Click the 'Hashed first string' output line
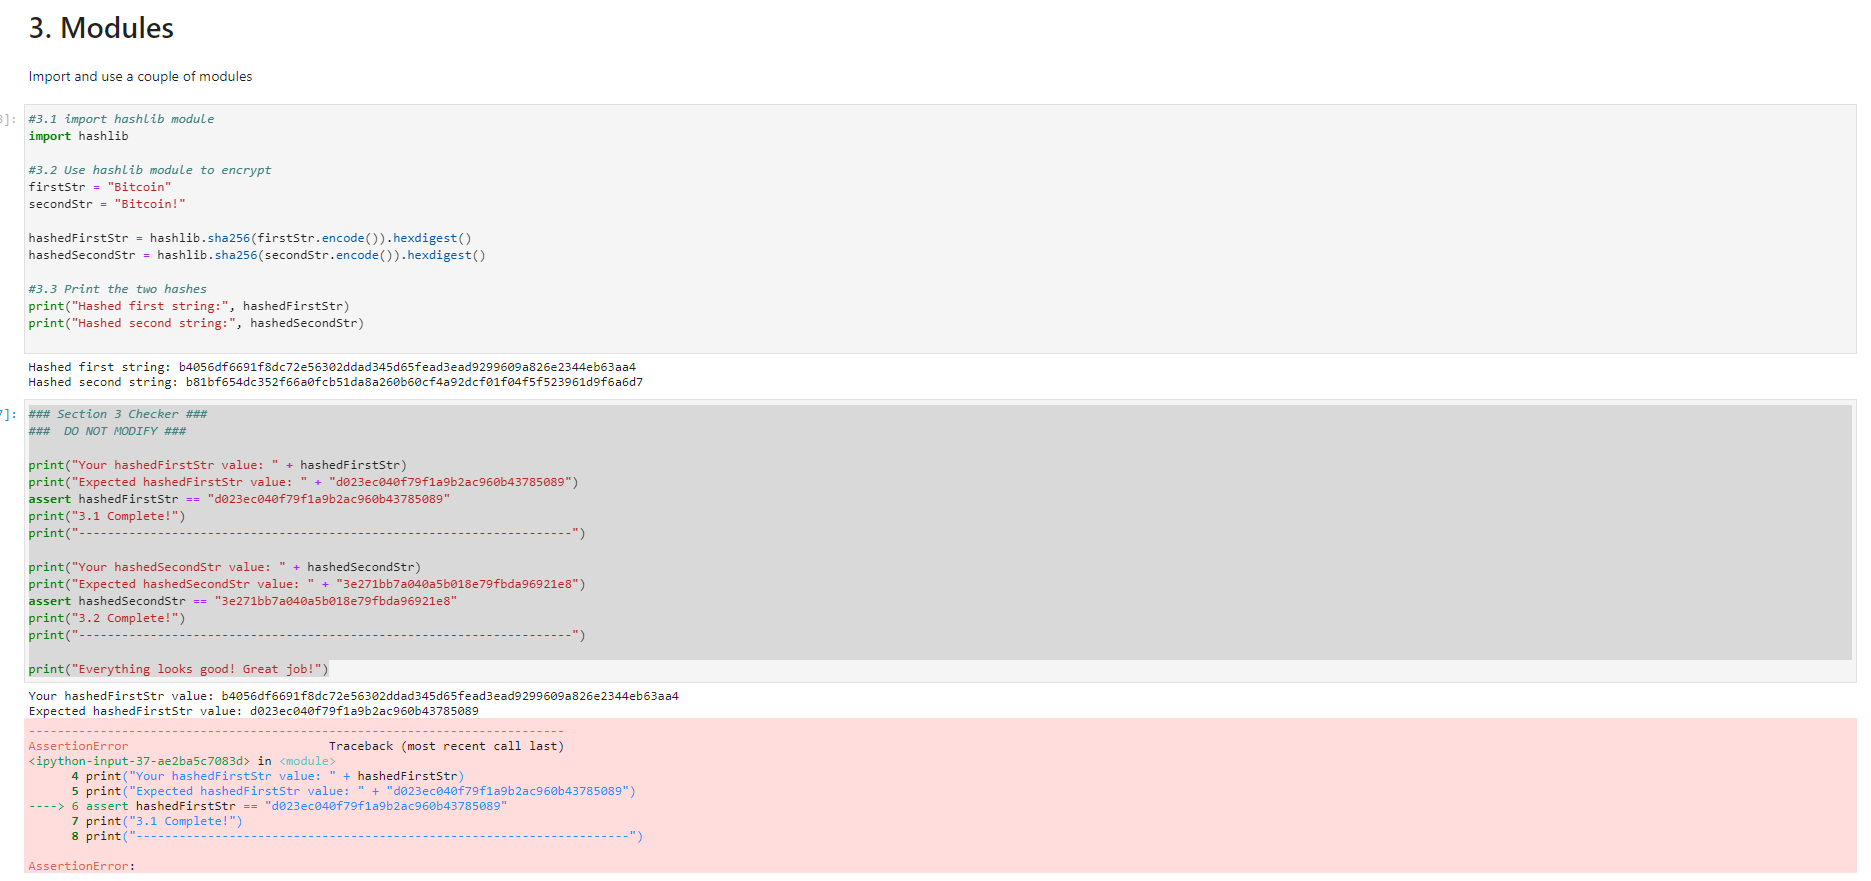The image size is (1871, 881). [332, 367]
